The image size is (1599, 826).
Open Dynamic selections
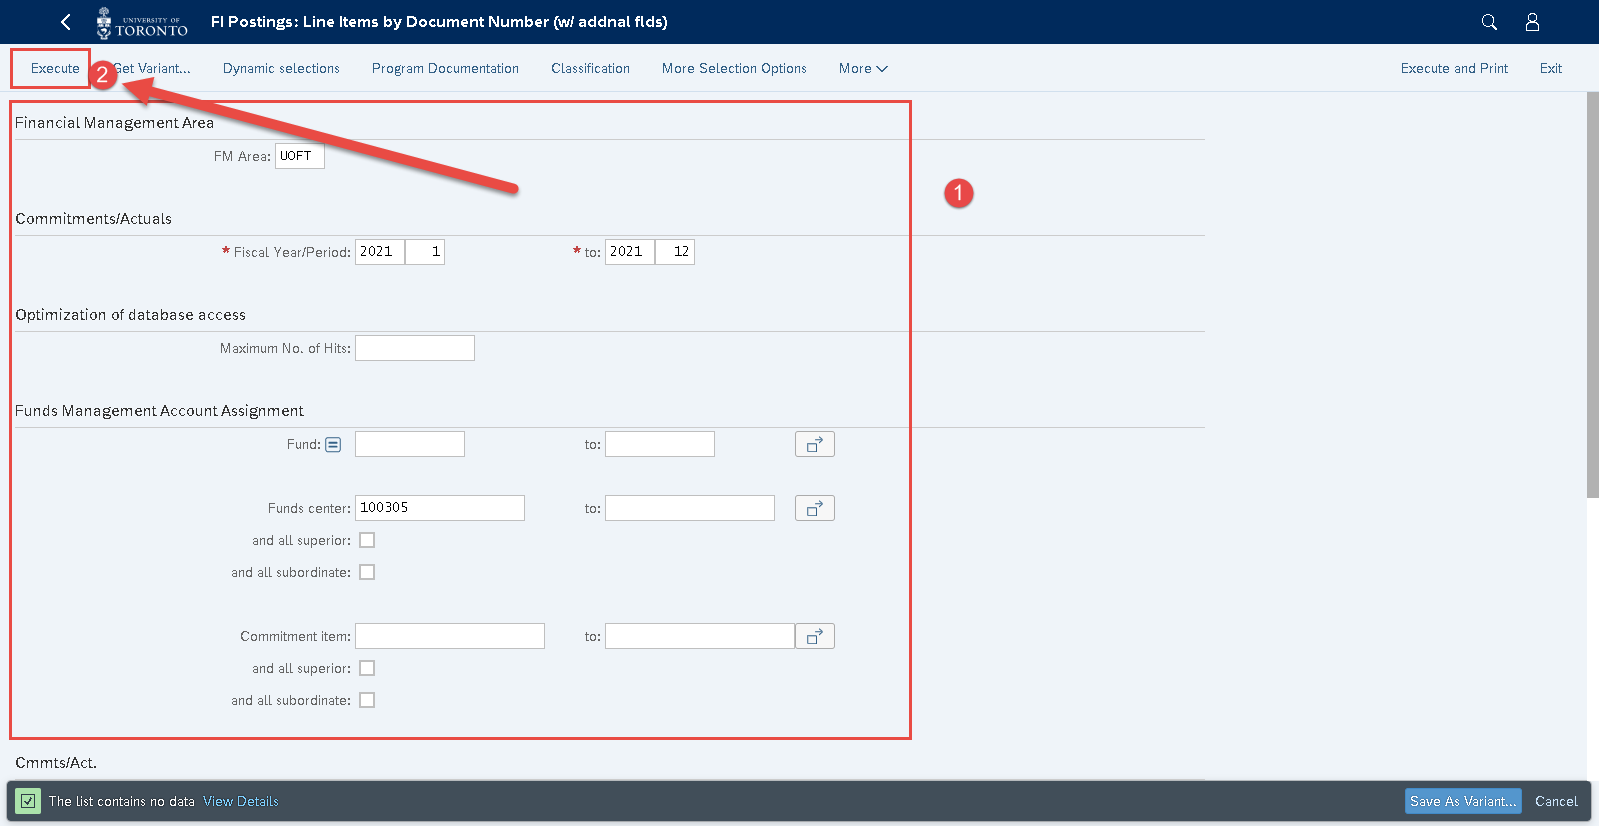pyautogui.click(x=281, y=68)
